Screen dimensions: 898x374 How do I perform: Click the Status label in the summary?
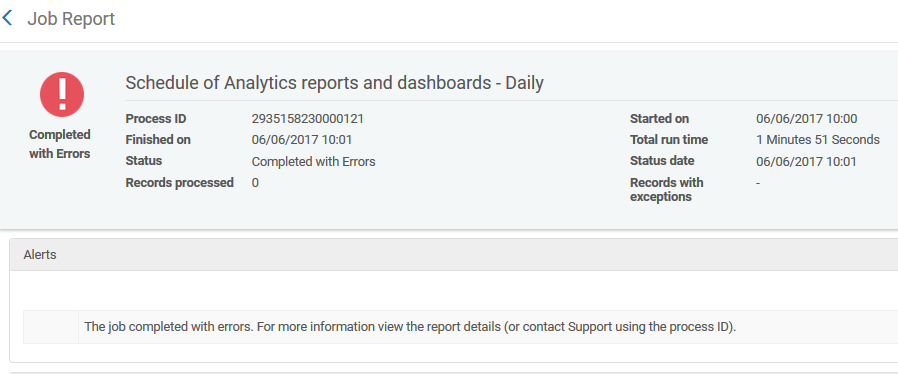(144, 161)
